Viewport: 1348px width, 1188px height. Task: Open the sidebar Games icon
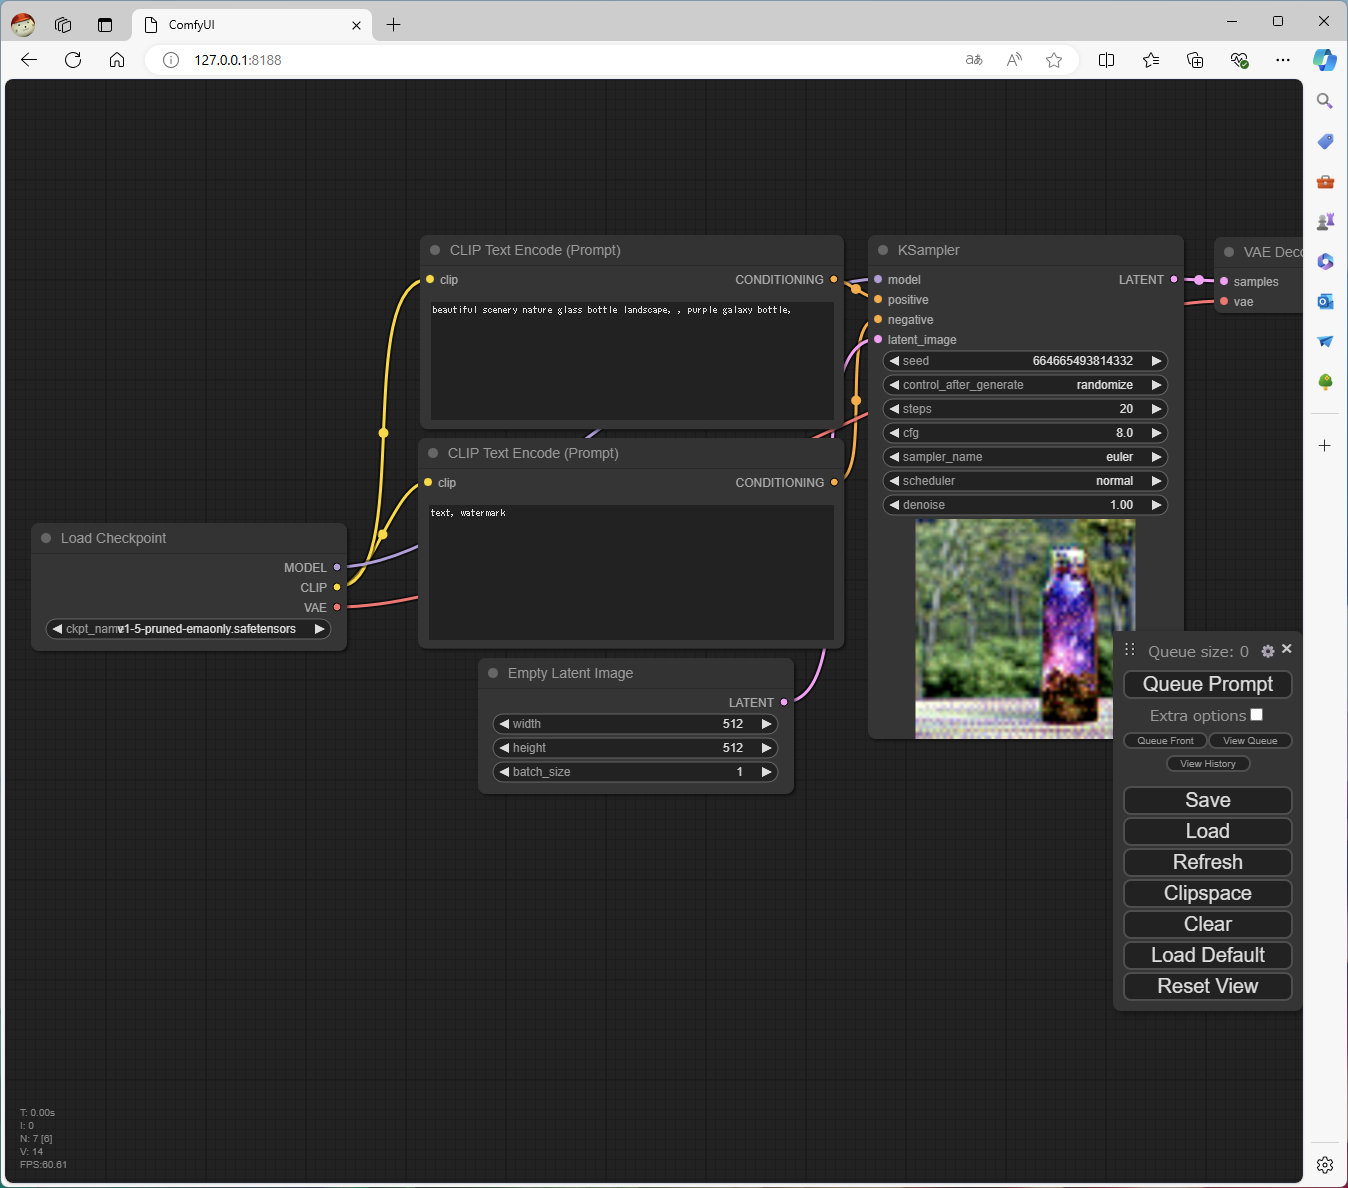click(x=1325, y=221)
